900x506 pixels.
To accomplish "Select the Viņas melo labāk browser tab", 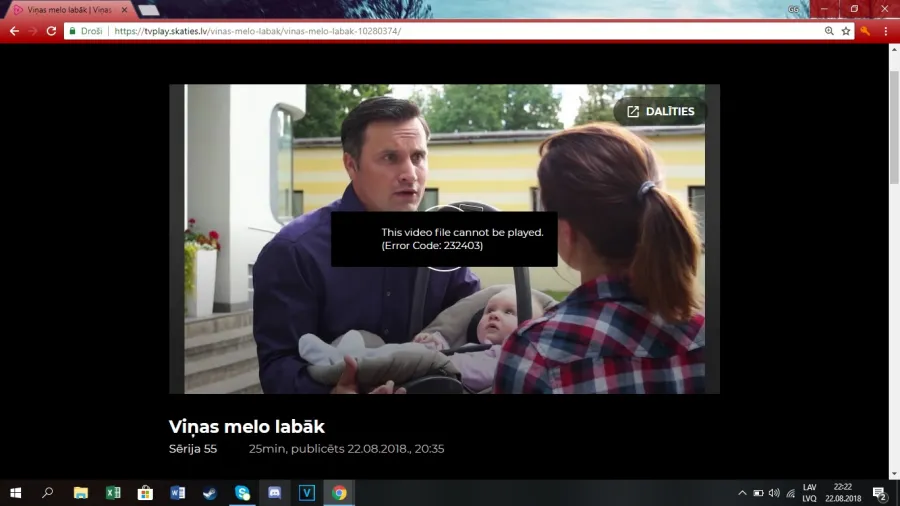I will pos(69,10).
